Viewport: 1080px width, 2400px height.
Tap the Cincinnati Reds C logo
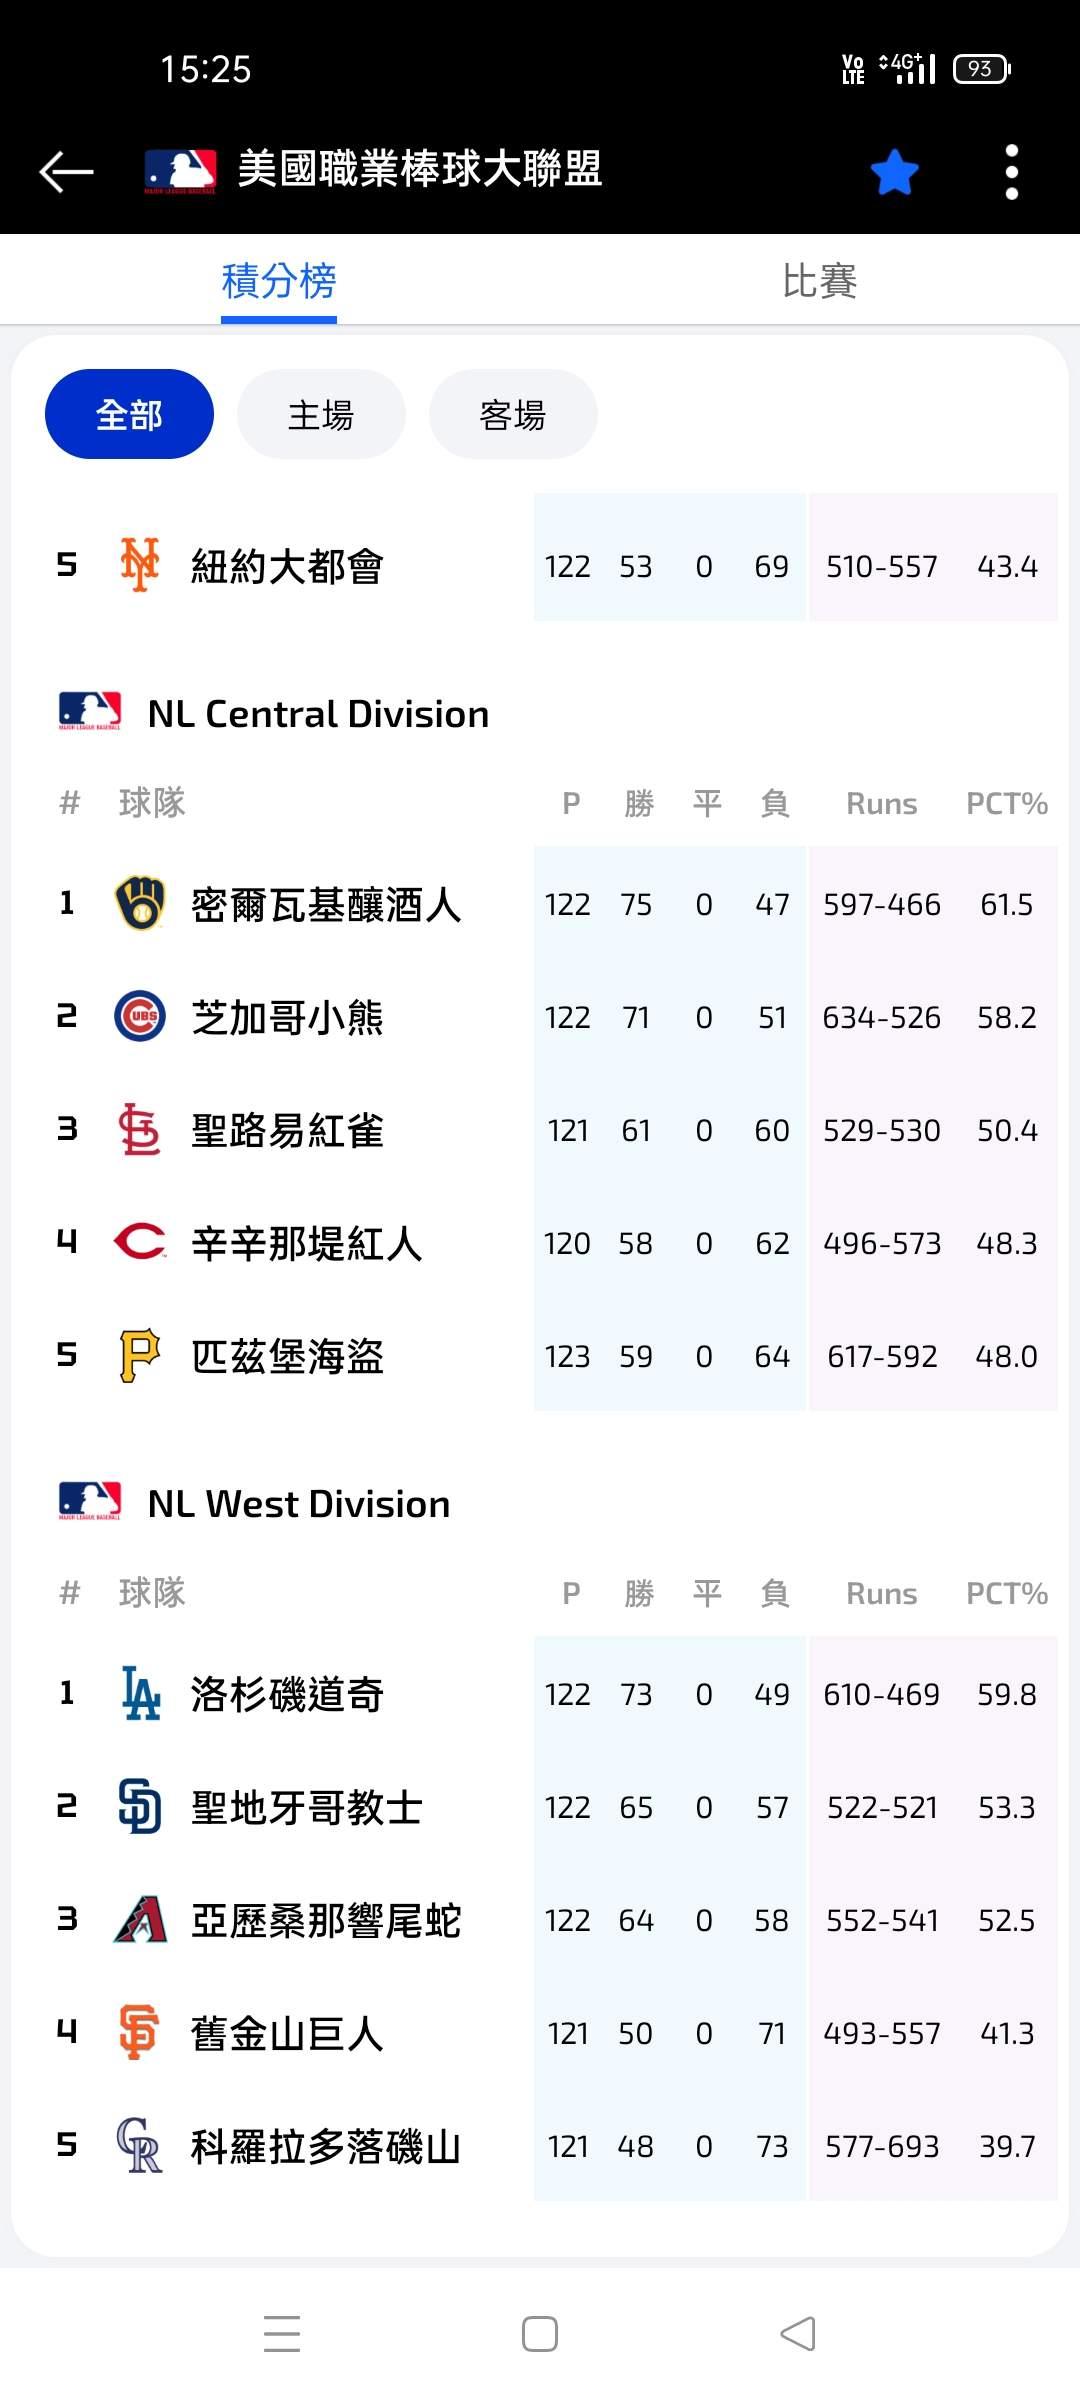click(x=140, y=1242)
